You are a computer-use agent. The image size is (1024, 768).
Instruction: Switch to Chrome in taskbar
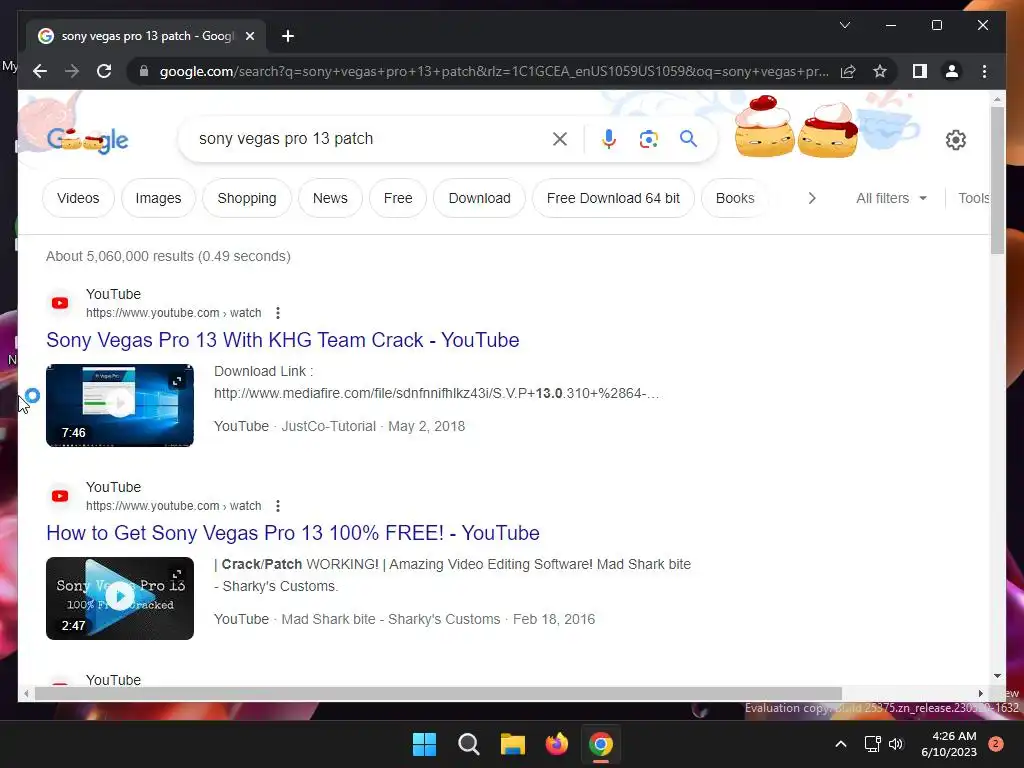pyautogui.click(x=601, y=744)
